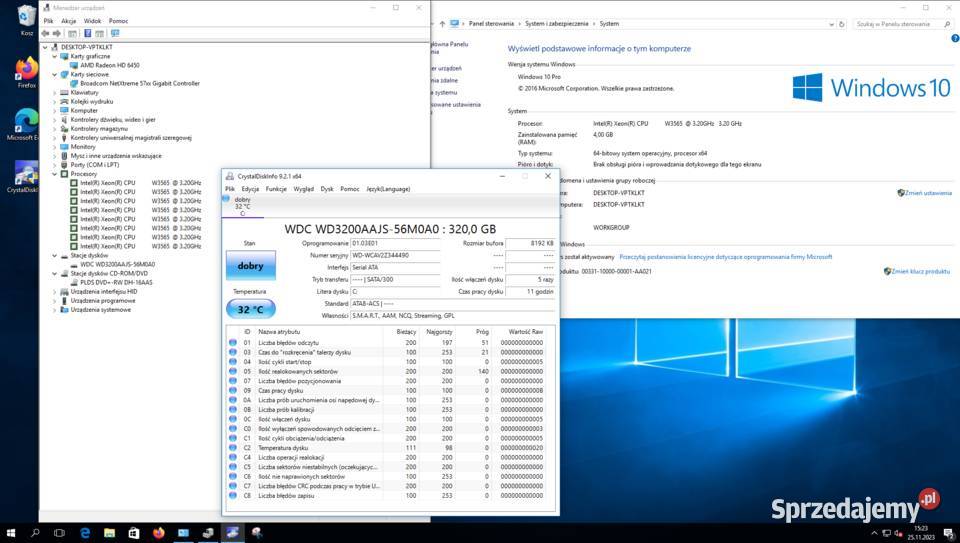Select AMD Radeon HD 6450 device
The width and height of the screenshot is (960, 543).
point(110,65)
